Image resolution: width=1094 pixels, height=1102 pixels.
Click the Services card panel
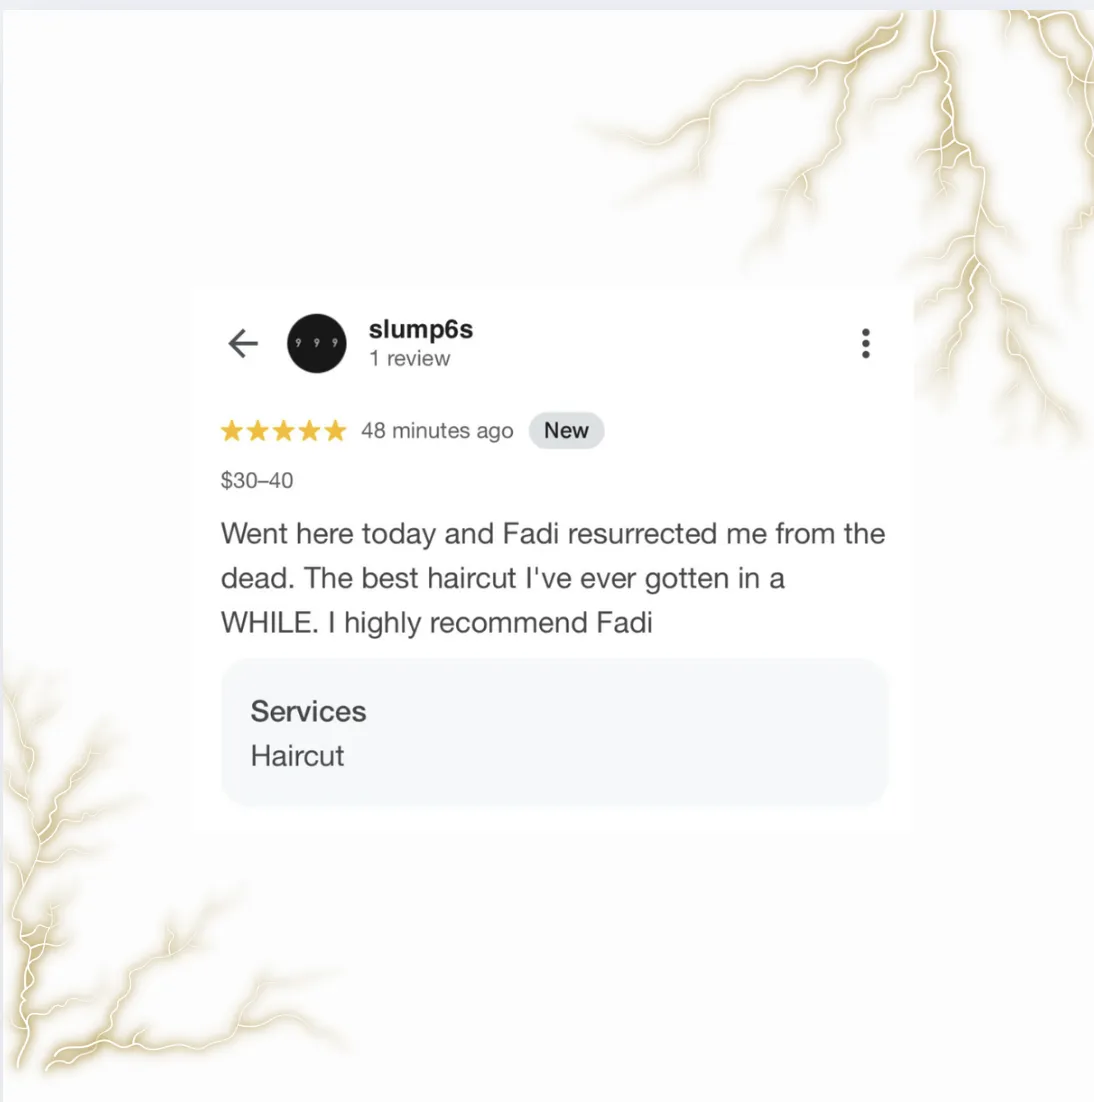pyautogui.click(x=554, y=732)
